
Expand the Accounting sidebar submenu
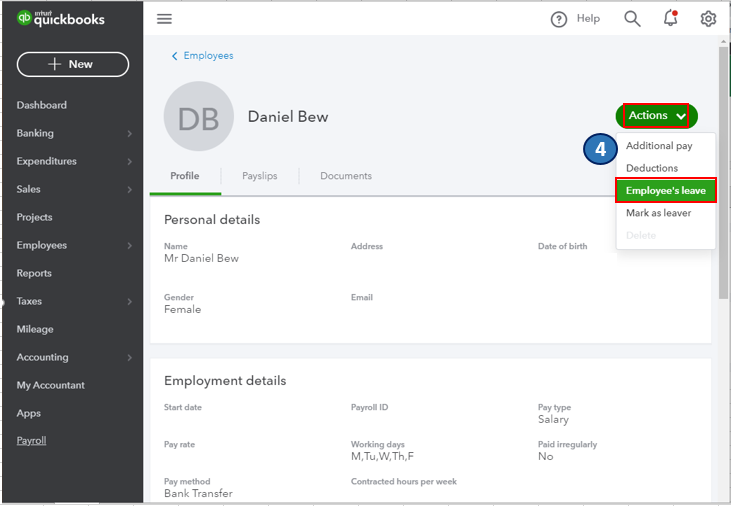click(x=129, y=357)
